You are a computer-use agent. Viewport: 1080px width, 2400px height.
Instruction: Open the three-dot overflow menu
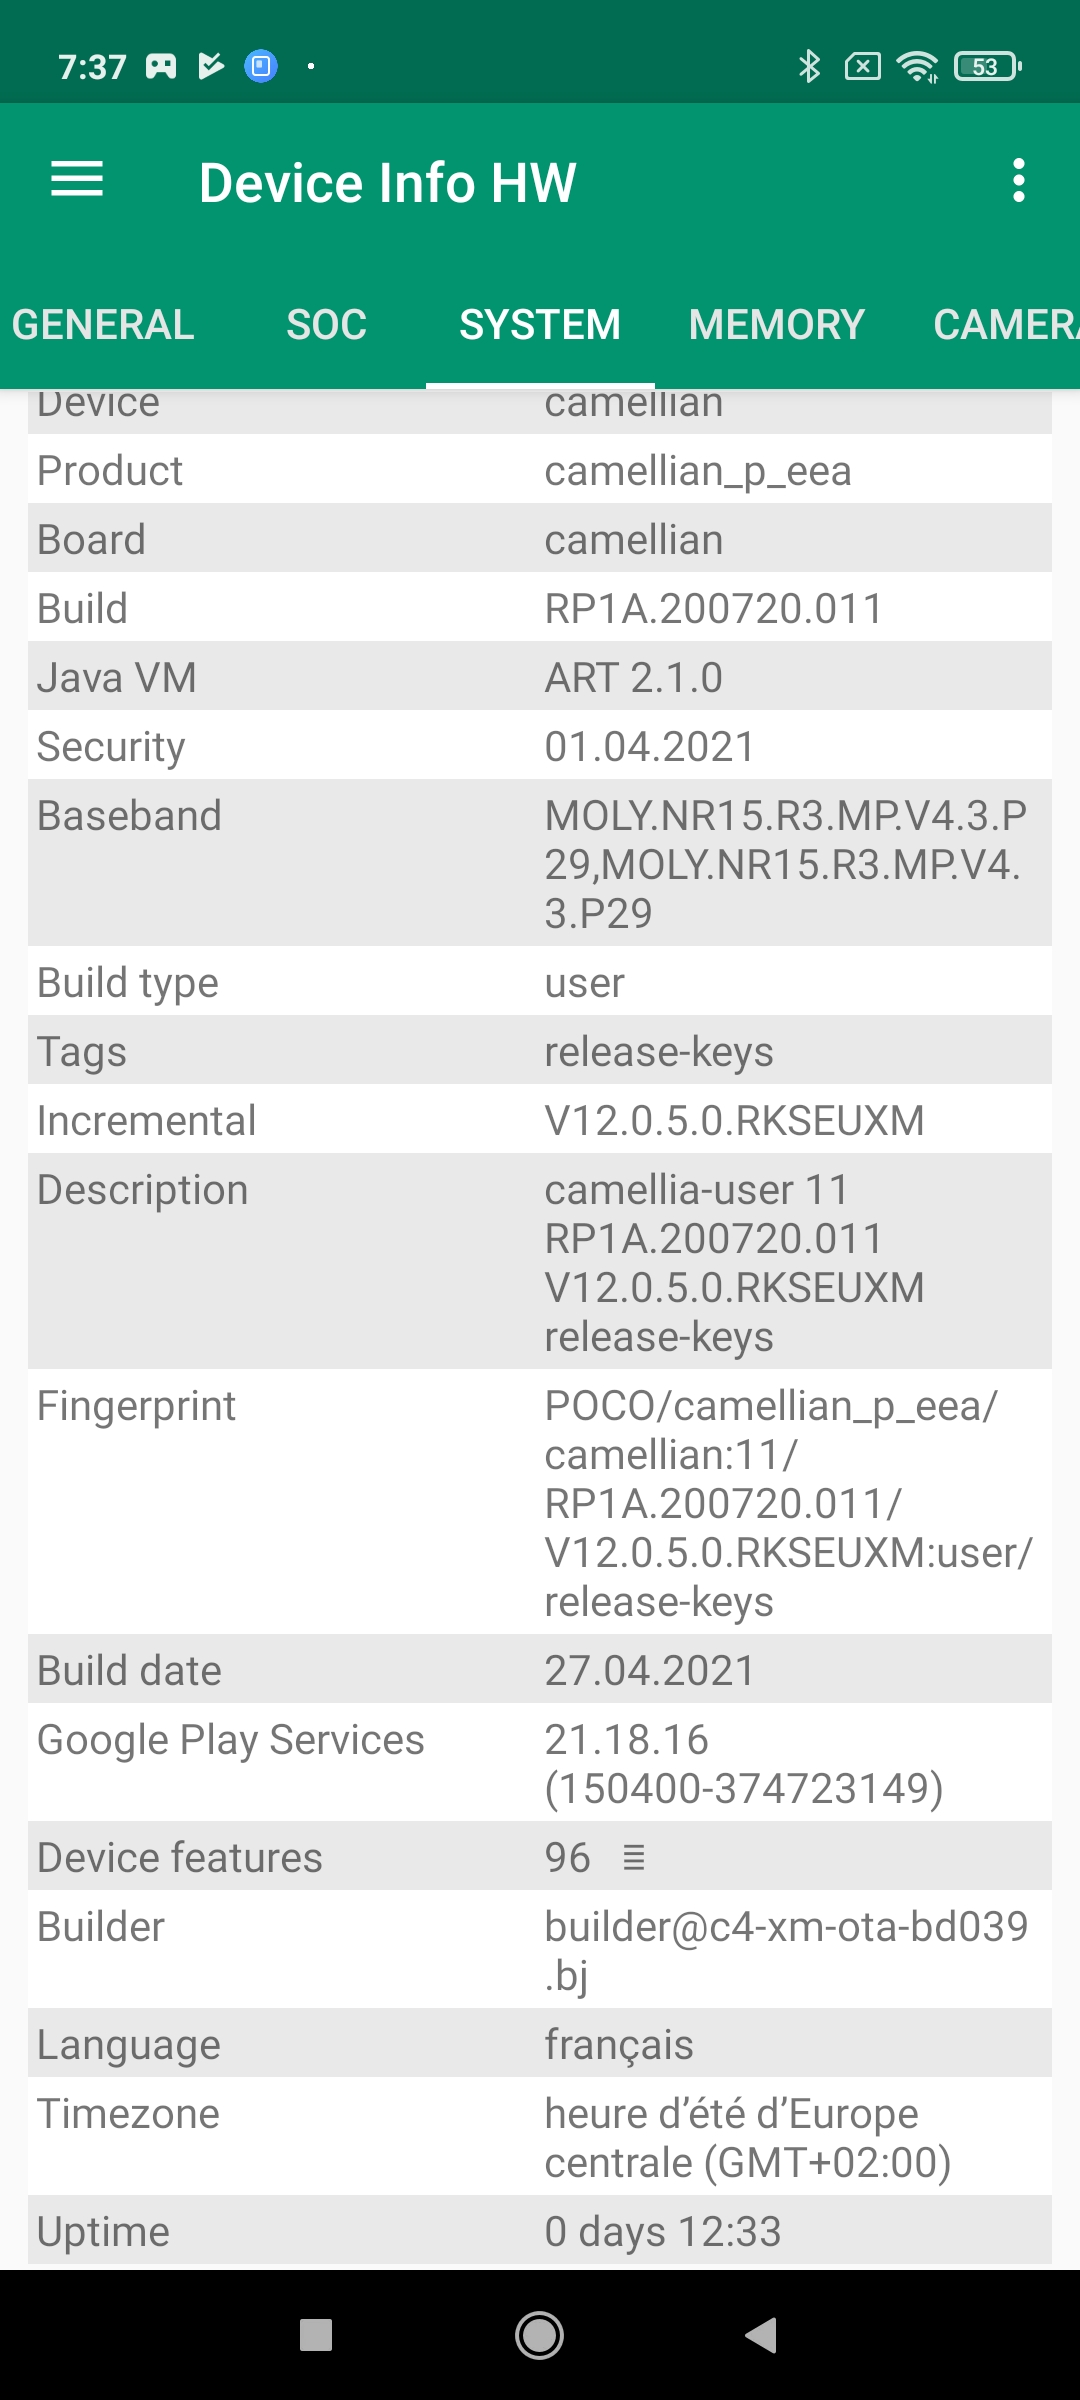click(1018, 181)
